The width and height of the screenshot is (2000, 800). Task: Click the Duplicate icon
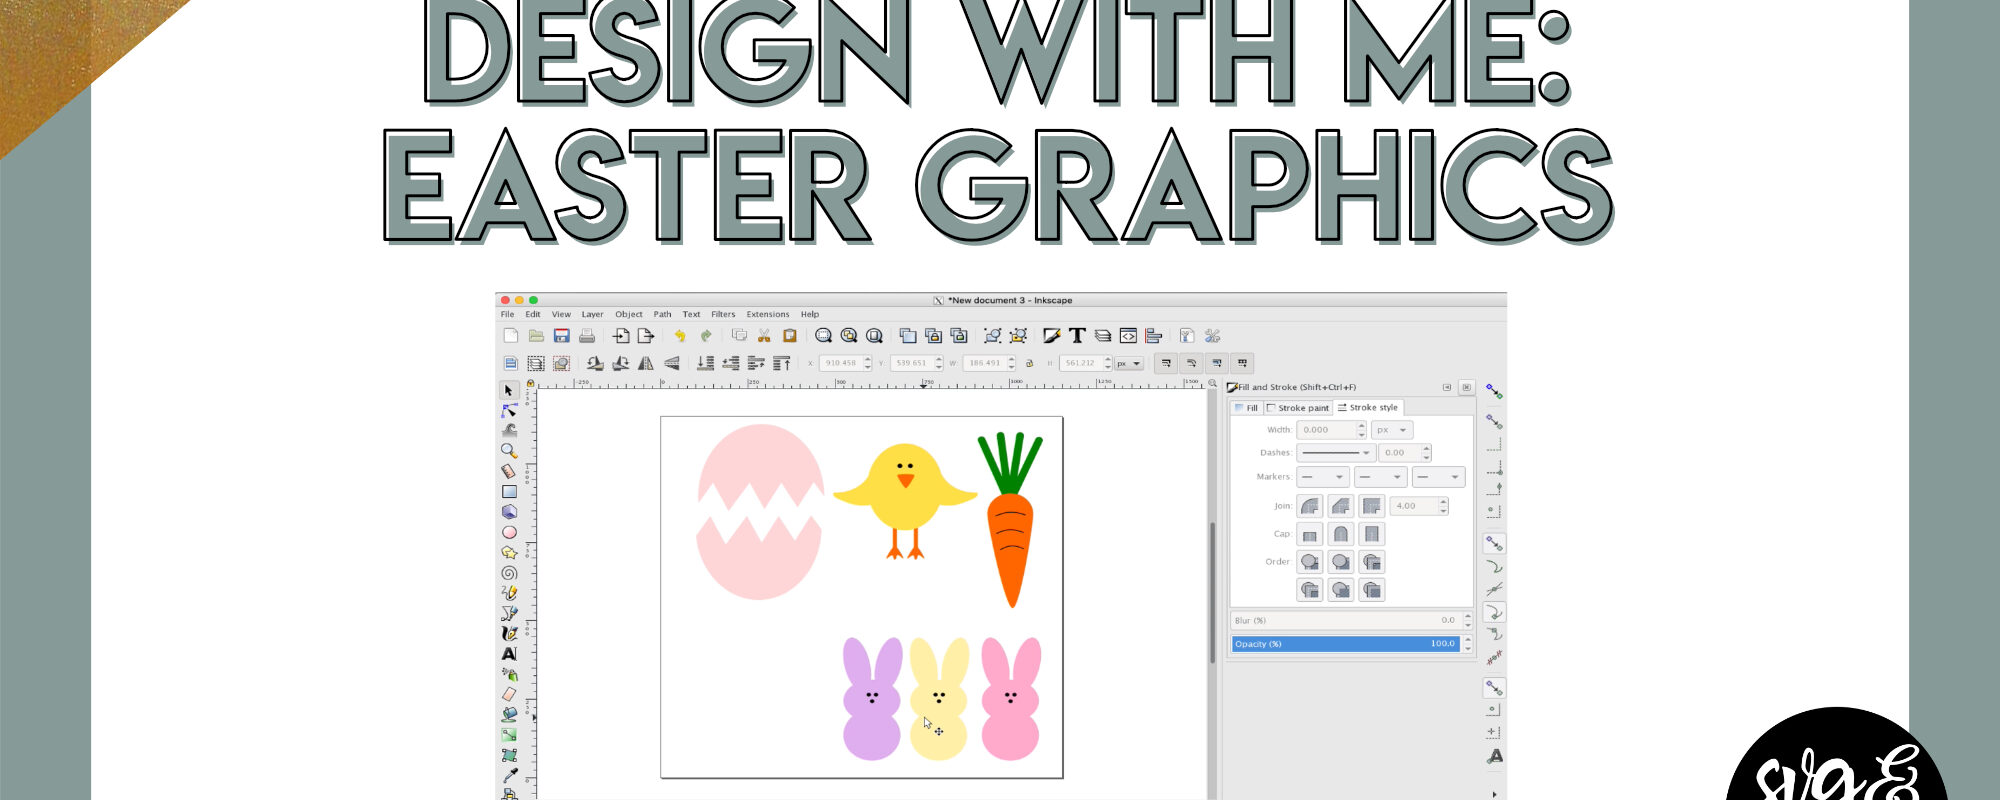click(908, 336)
